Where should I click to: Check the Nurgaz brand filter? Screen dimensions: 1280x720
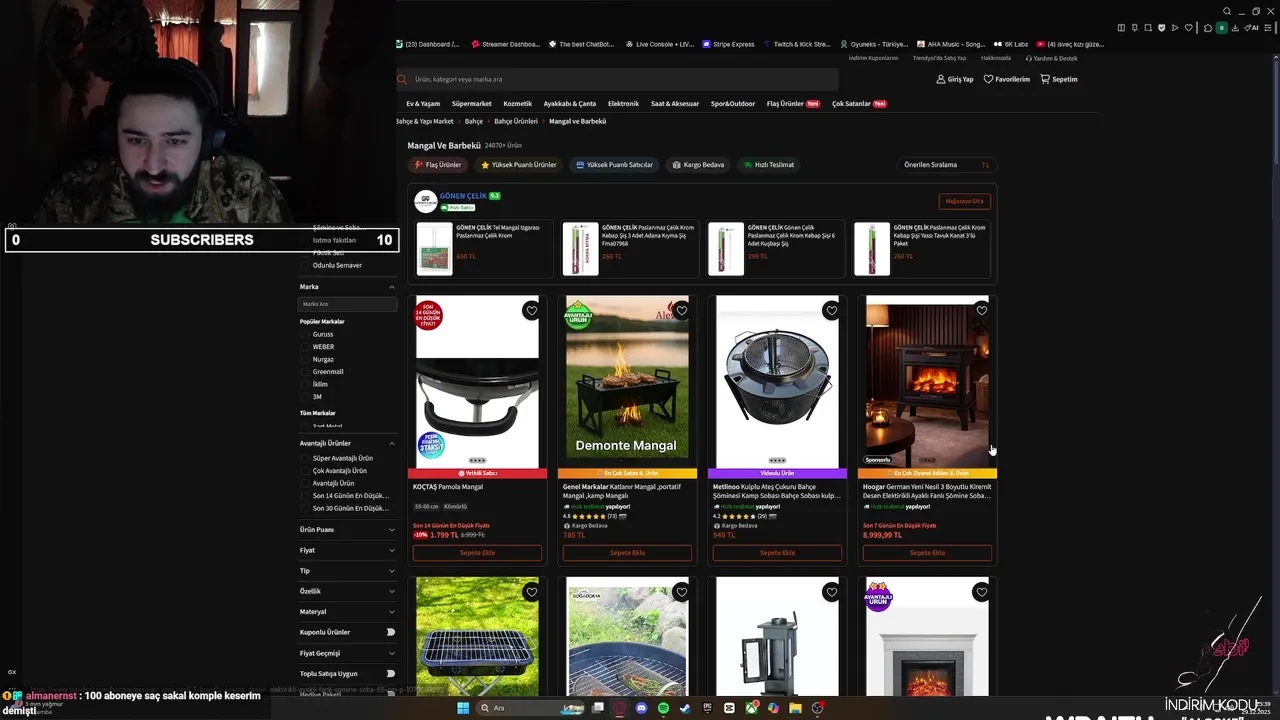point(305,359)
